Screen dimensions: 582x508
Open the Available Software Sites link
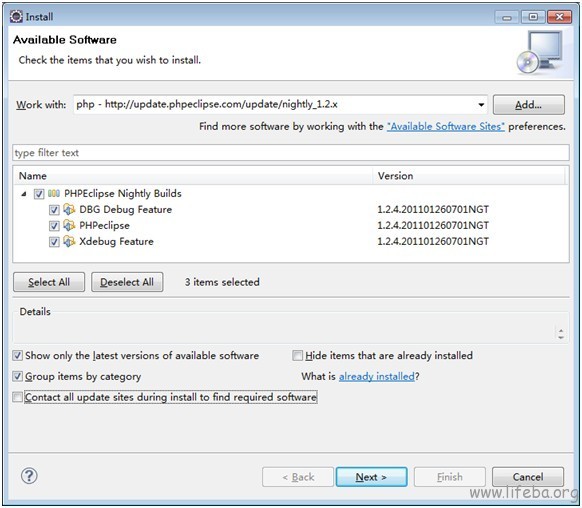coord(445,127)
